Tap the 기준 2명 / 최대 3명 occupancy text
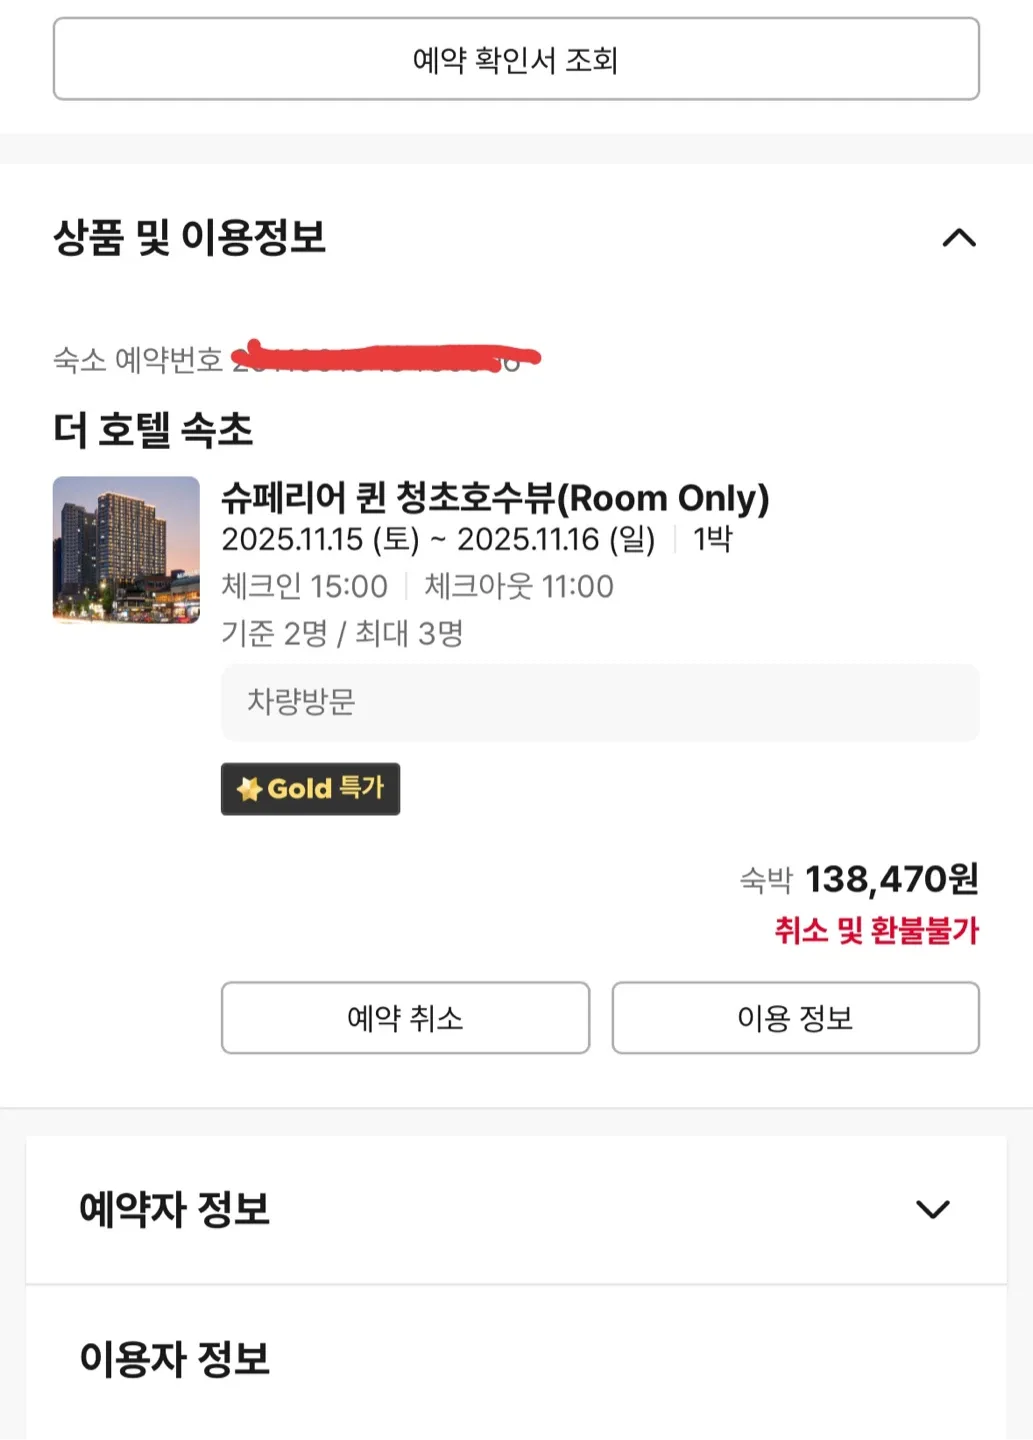1033x1440 pixels. (342, 633)
